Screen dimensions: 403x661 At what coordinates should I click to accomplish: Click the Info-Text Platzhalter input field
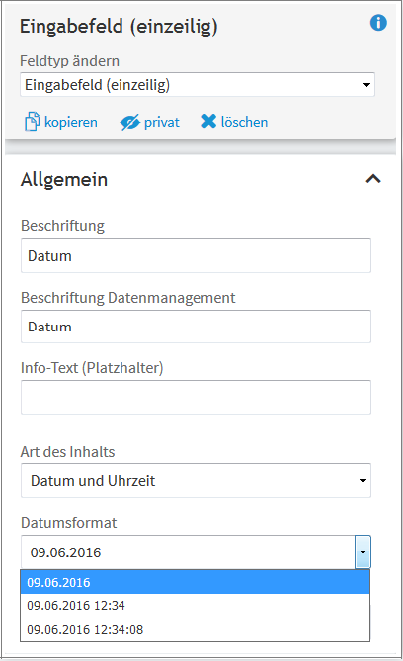(x=196, y=398)
